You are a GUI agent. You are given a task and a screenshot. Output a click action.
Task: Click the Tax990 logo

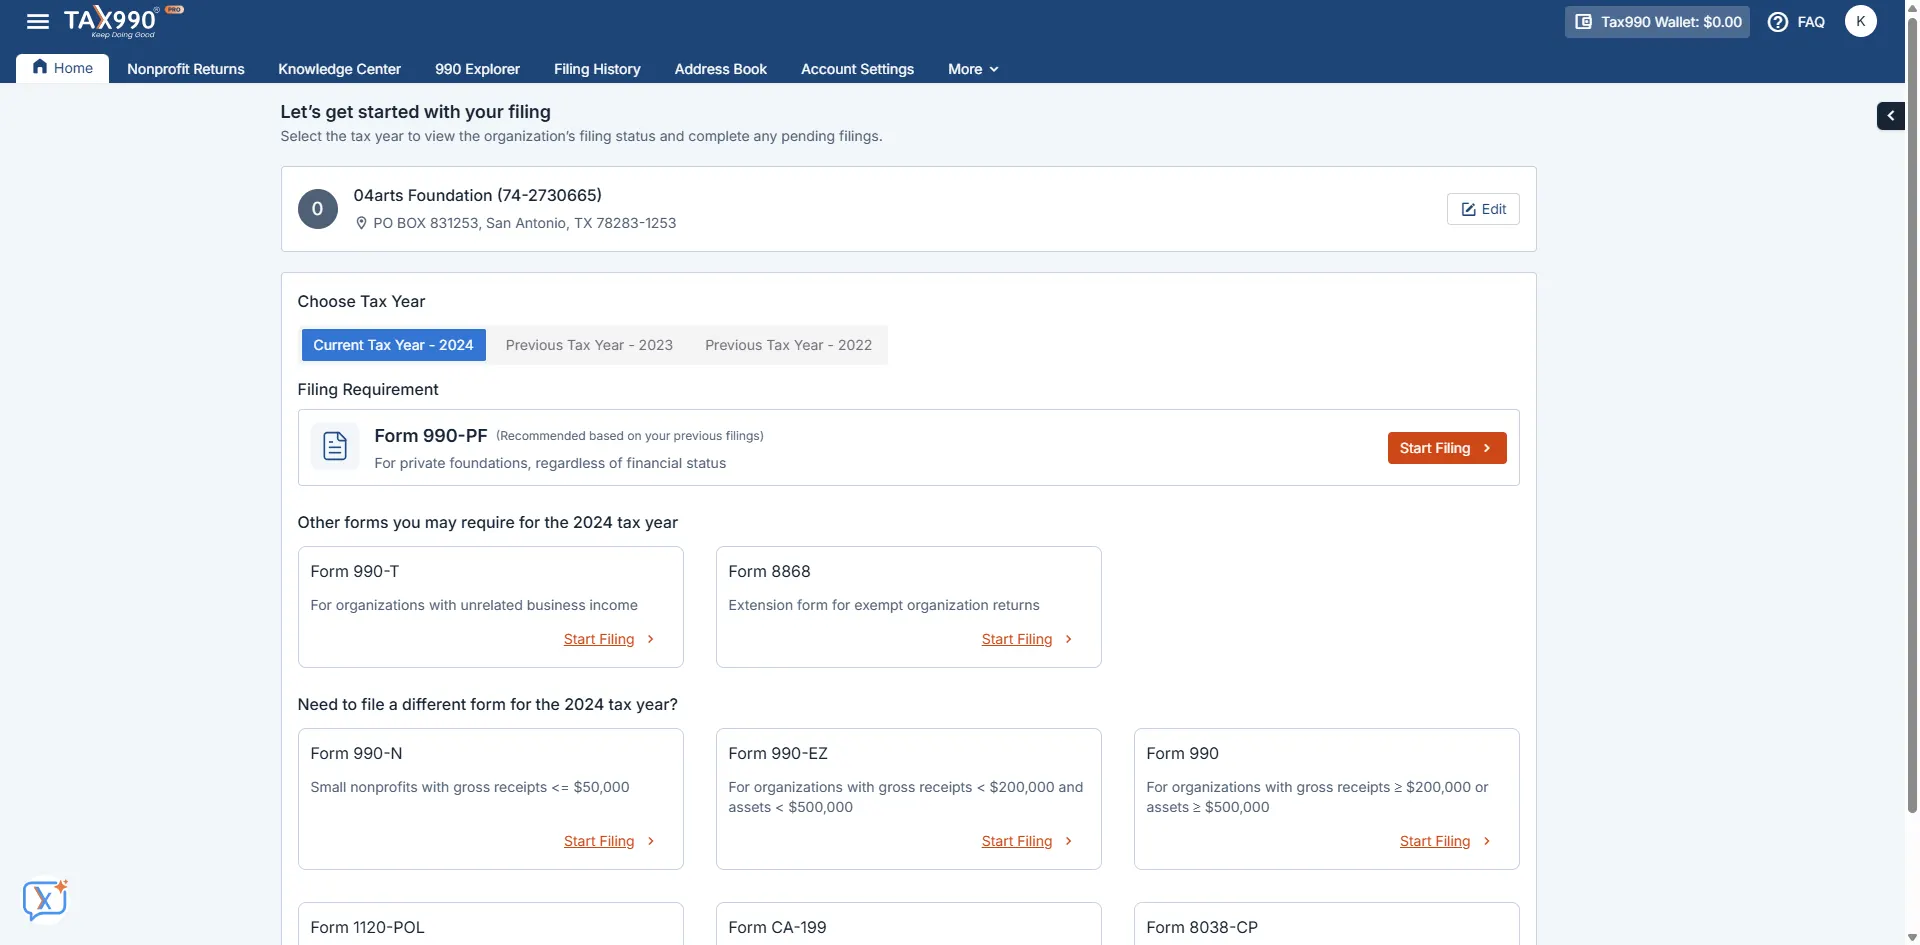110,21
